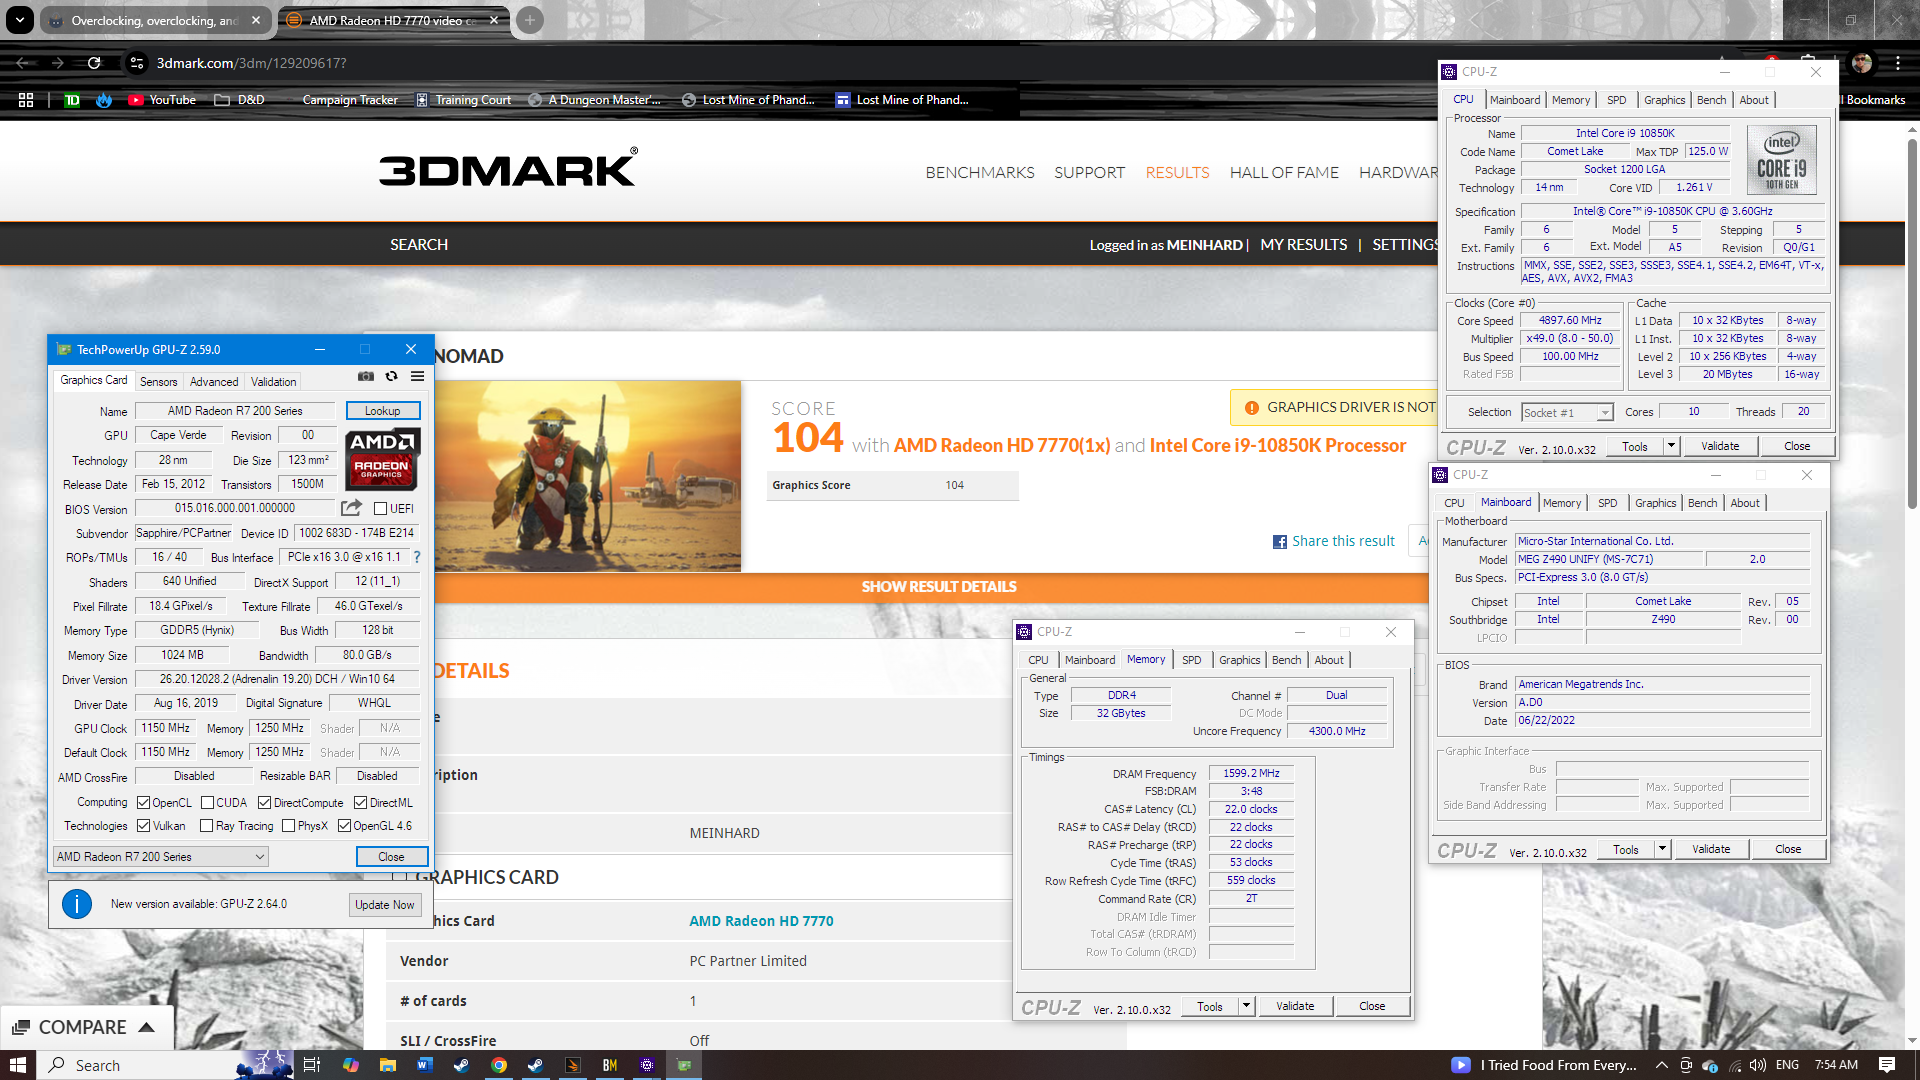This screenshot has height=1080, width=1920.
Task: Open the volume control in system tray
Action: point(1759,1065)
